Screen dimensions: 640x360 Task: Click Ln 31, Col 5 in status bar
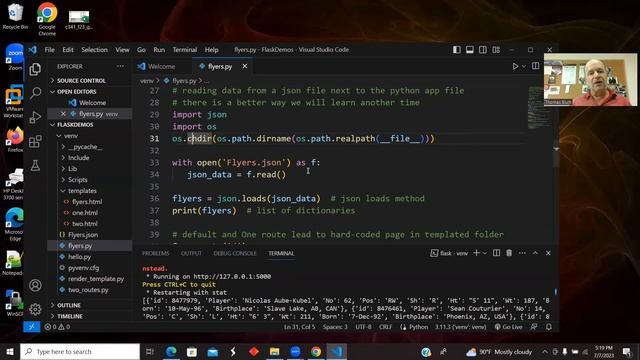click(x=300, y=327)
